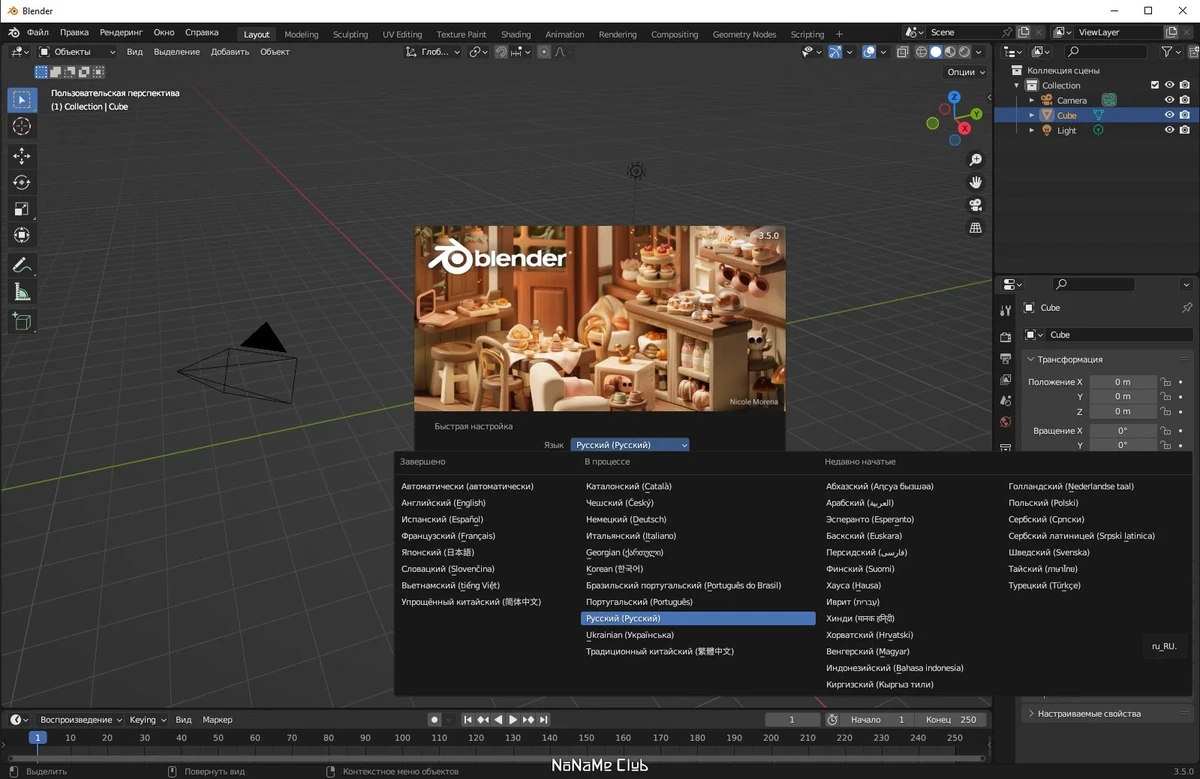The height and width of the screenshot is (779, 1200).
Task: Jump to timeline start frame
Action: tap(467, 720)
